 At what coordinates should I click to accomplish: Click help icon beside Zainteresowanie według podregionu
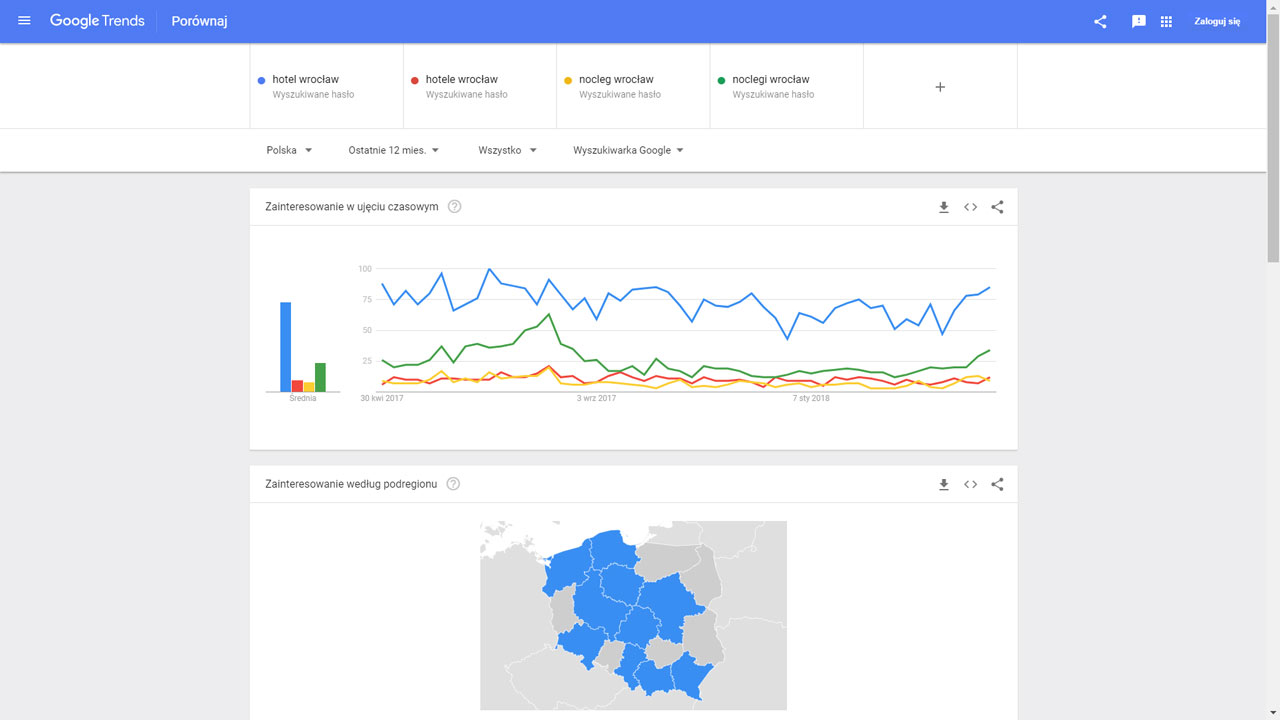[453, 484]
